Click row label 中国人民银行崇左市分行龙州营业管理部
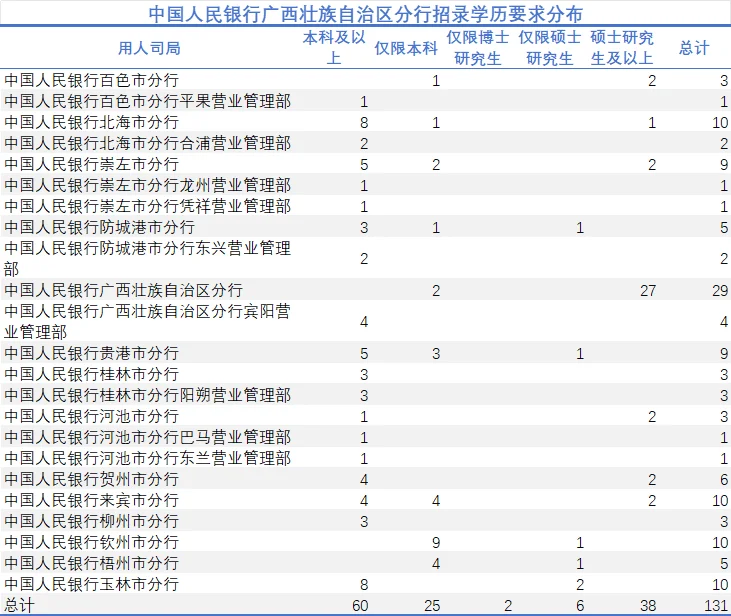 tap(147, 185)
